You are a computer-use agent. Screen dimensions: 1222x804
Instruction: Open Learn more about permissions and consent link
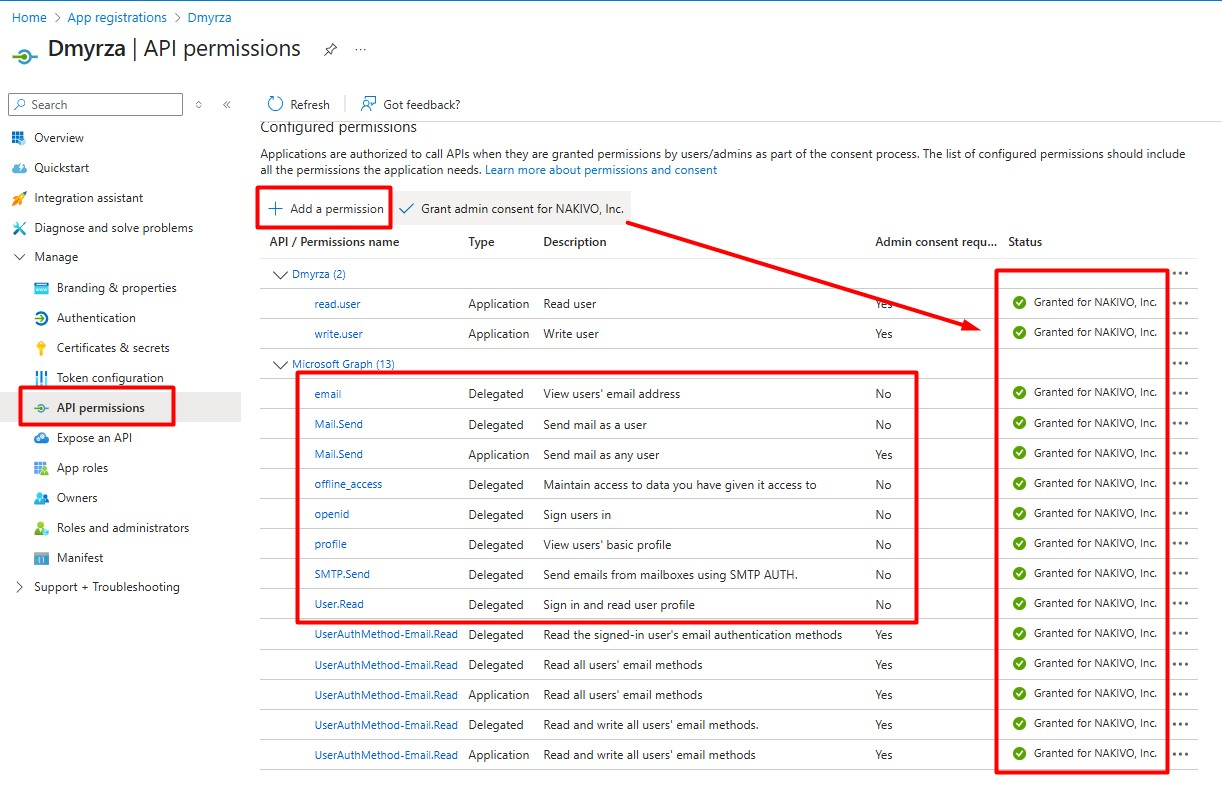(x=600, y=170)
